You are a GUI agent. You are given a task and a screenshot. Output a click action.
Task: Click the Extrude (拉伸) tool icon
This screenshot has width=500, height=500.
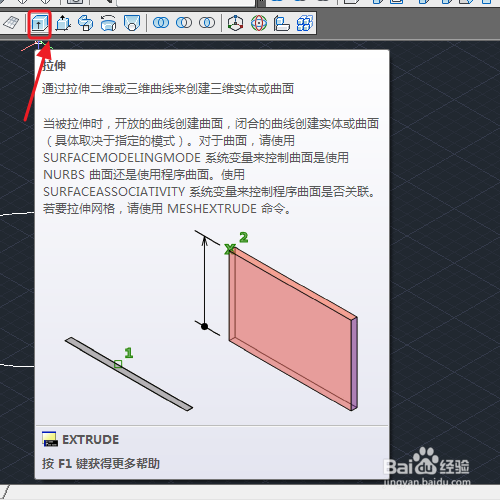tap(40, 23)
